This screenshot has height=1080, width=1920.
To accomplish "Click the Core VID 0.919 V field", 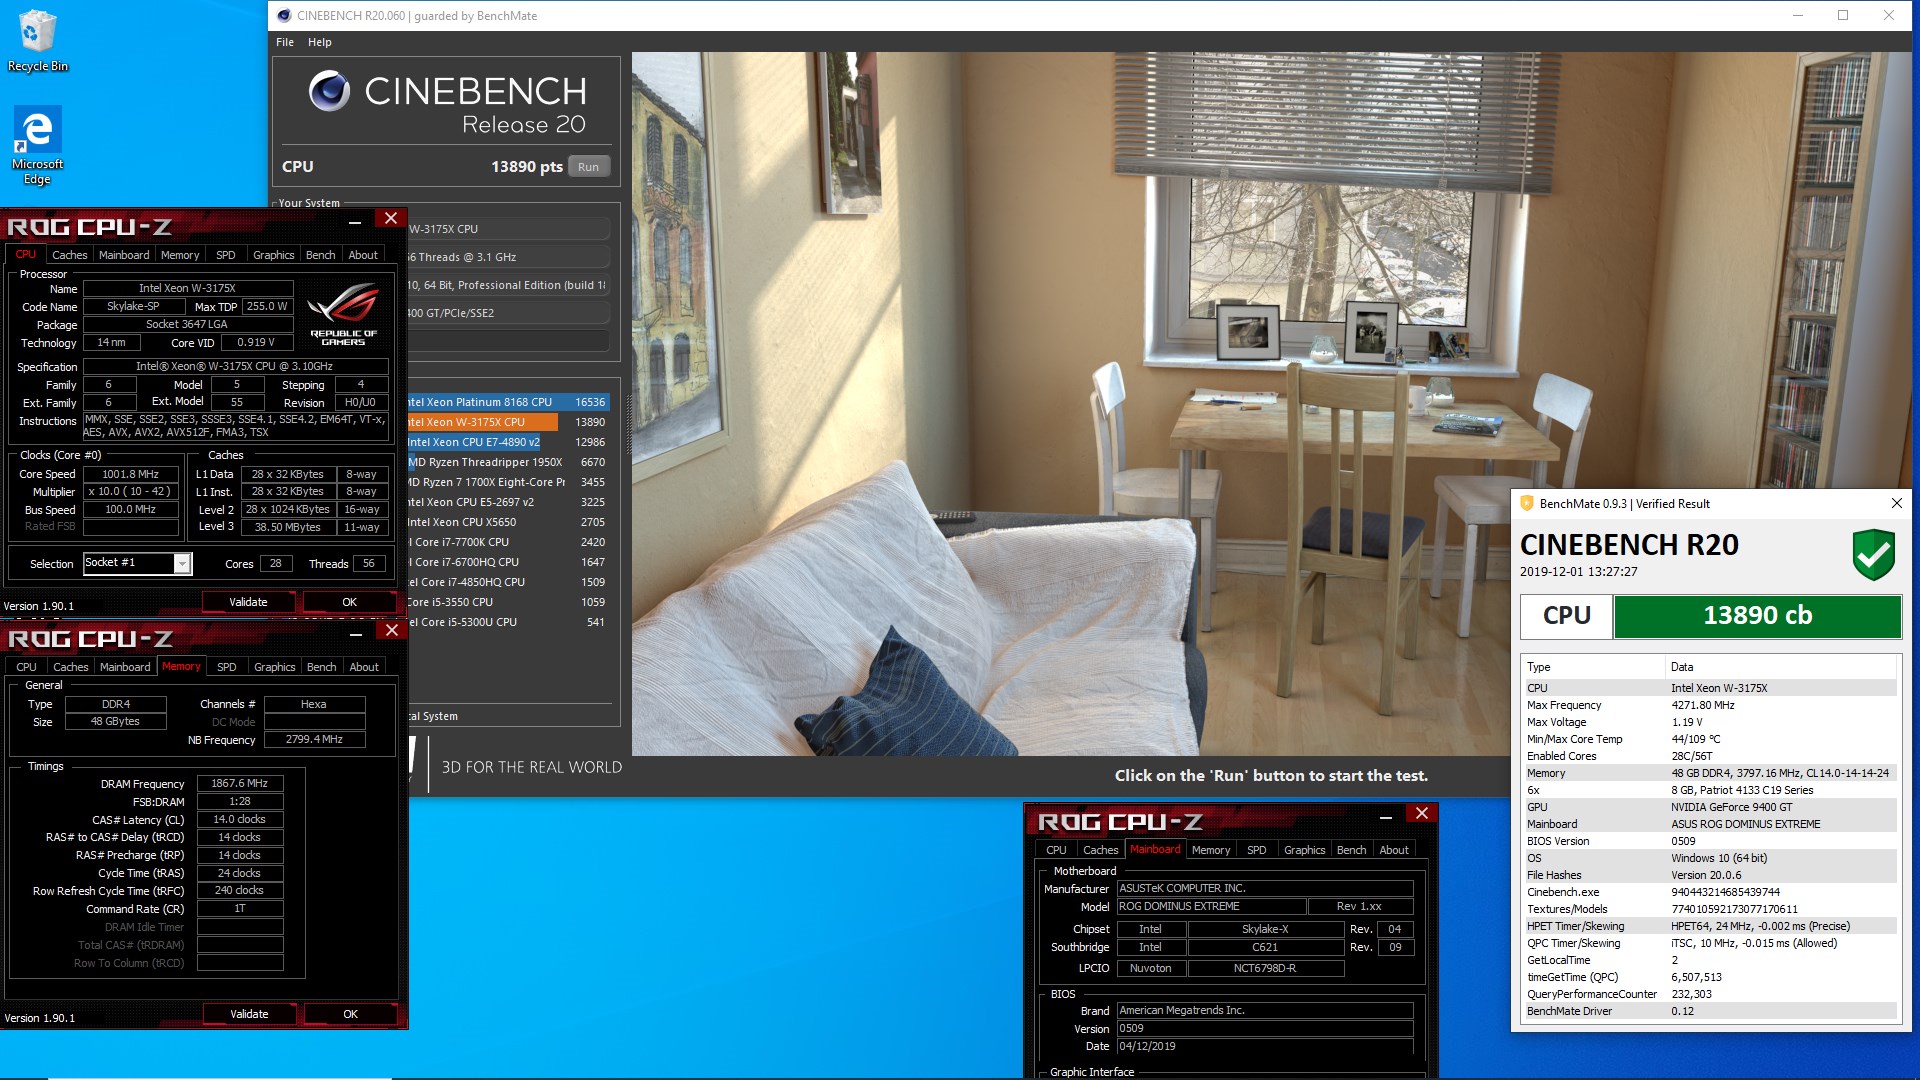I will [256, 342].
